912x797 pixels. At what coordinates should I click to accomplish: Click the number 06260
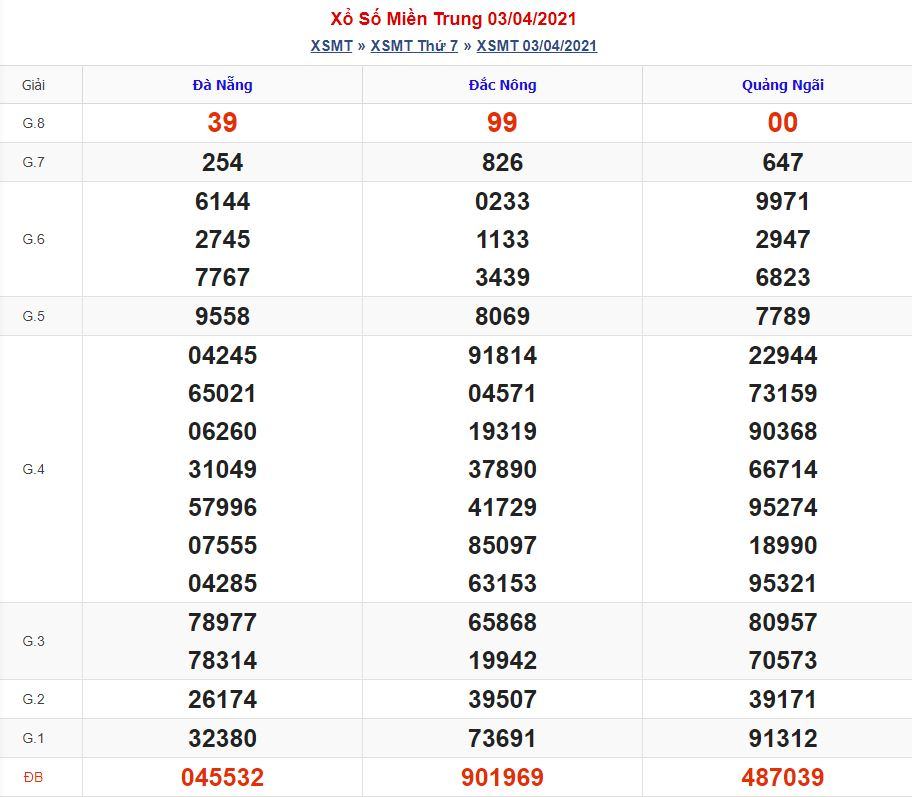tap(223, 431)
